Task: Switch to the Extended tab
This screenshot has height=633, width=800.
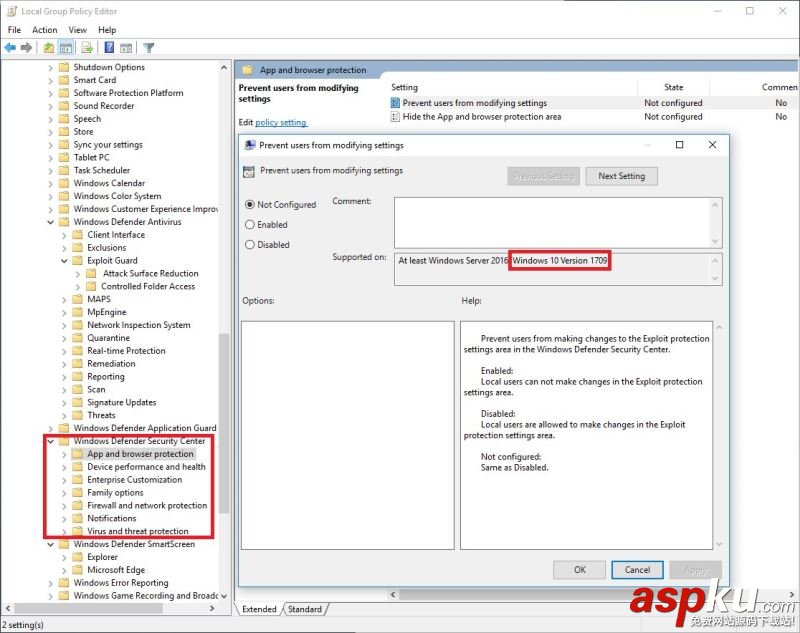Action: click(x=259, y=610)
